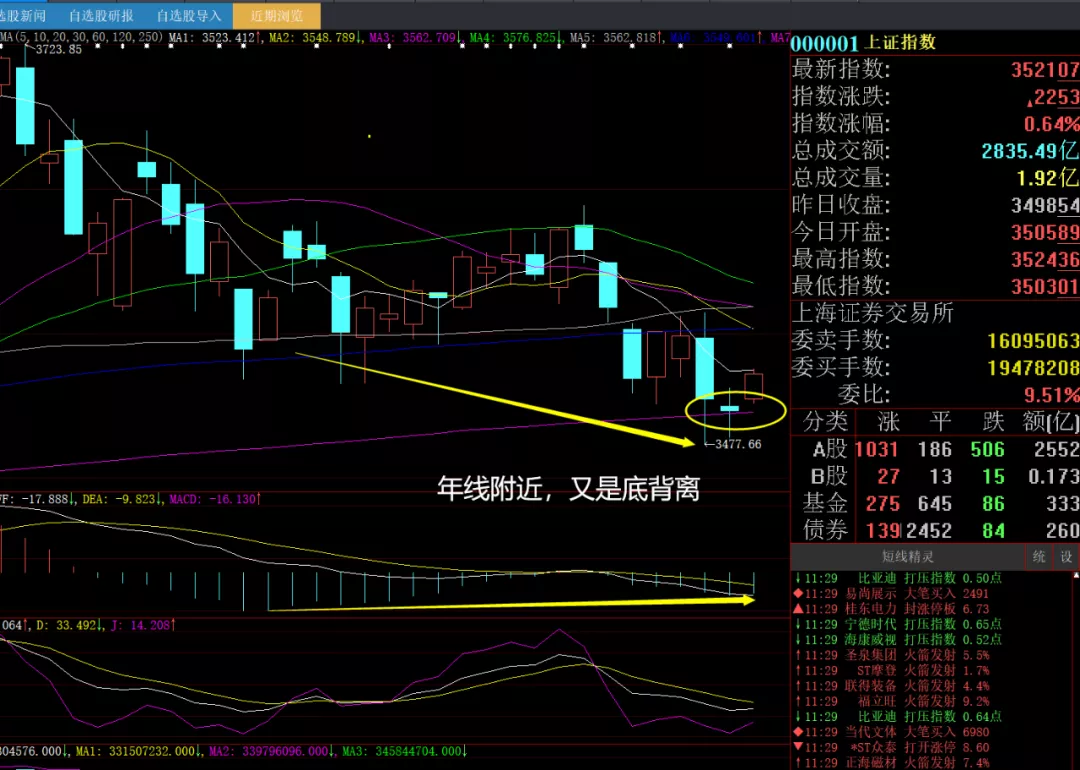Image resolution: width=1080 pixels, height=770 pixels.
Task: Select the 比亚迪 打压指数 0.50点 row
Action: pos(897,579)
